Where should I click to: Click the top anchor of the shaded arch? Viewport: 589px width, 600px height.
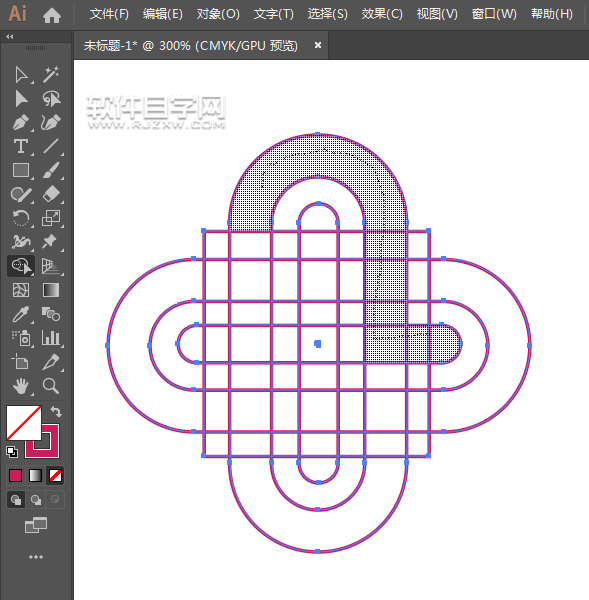pyautogui.click(x=318, y=134)
